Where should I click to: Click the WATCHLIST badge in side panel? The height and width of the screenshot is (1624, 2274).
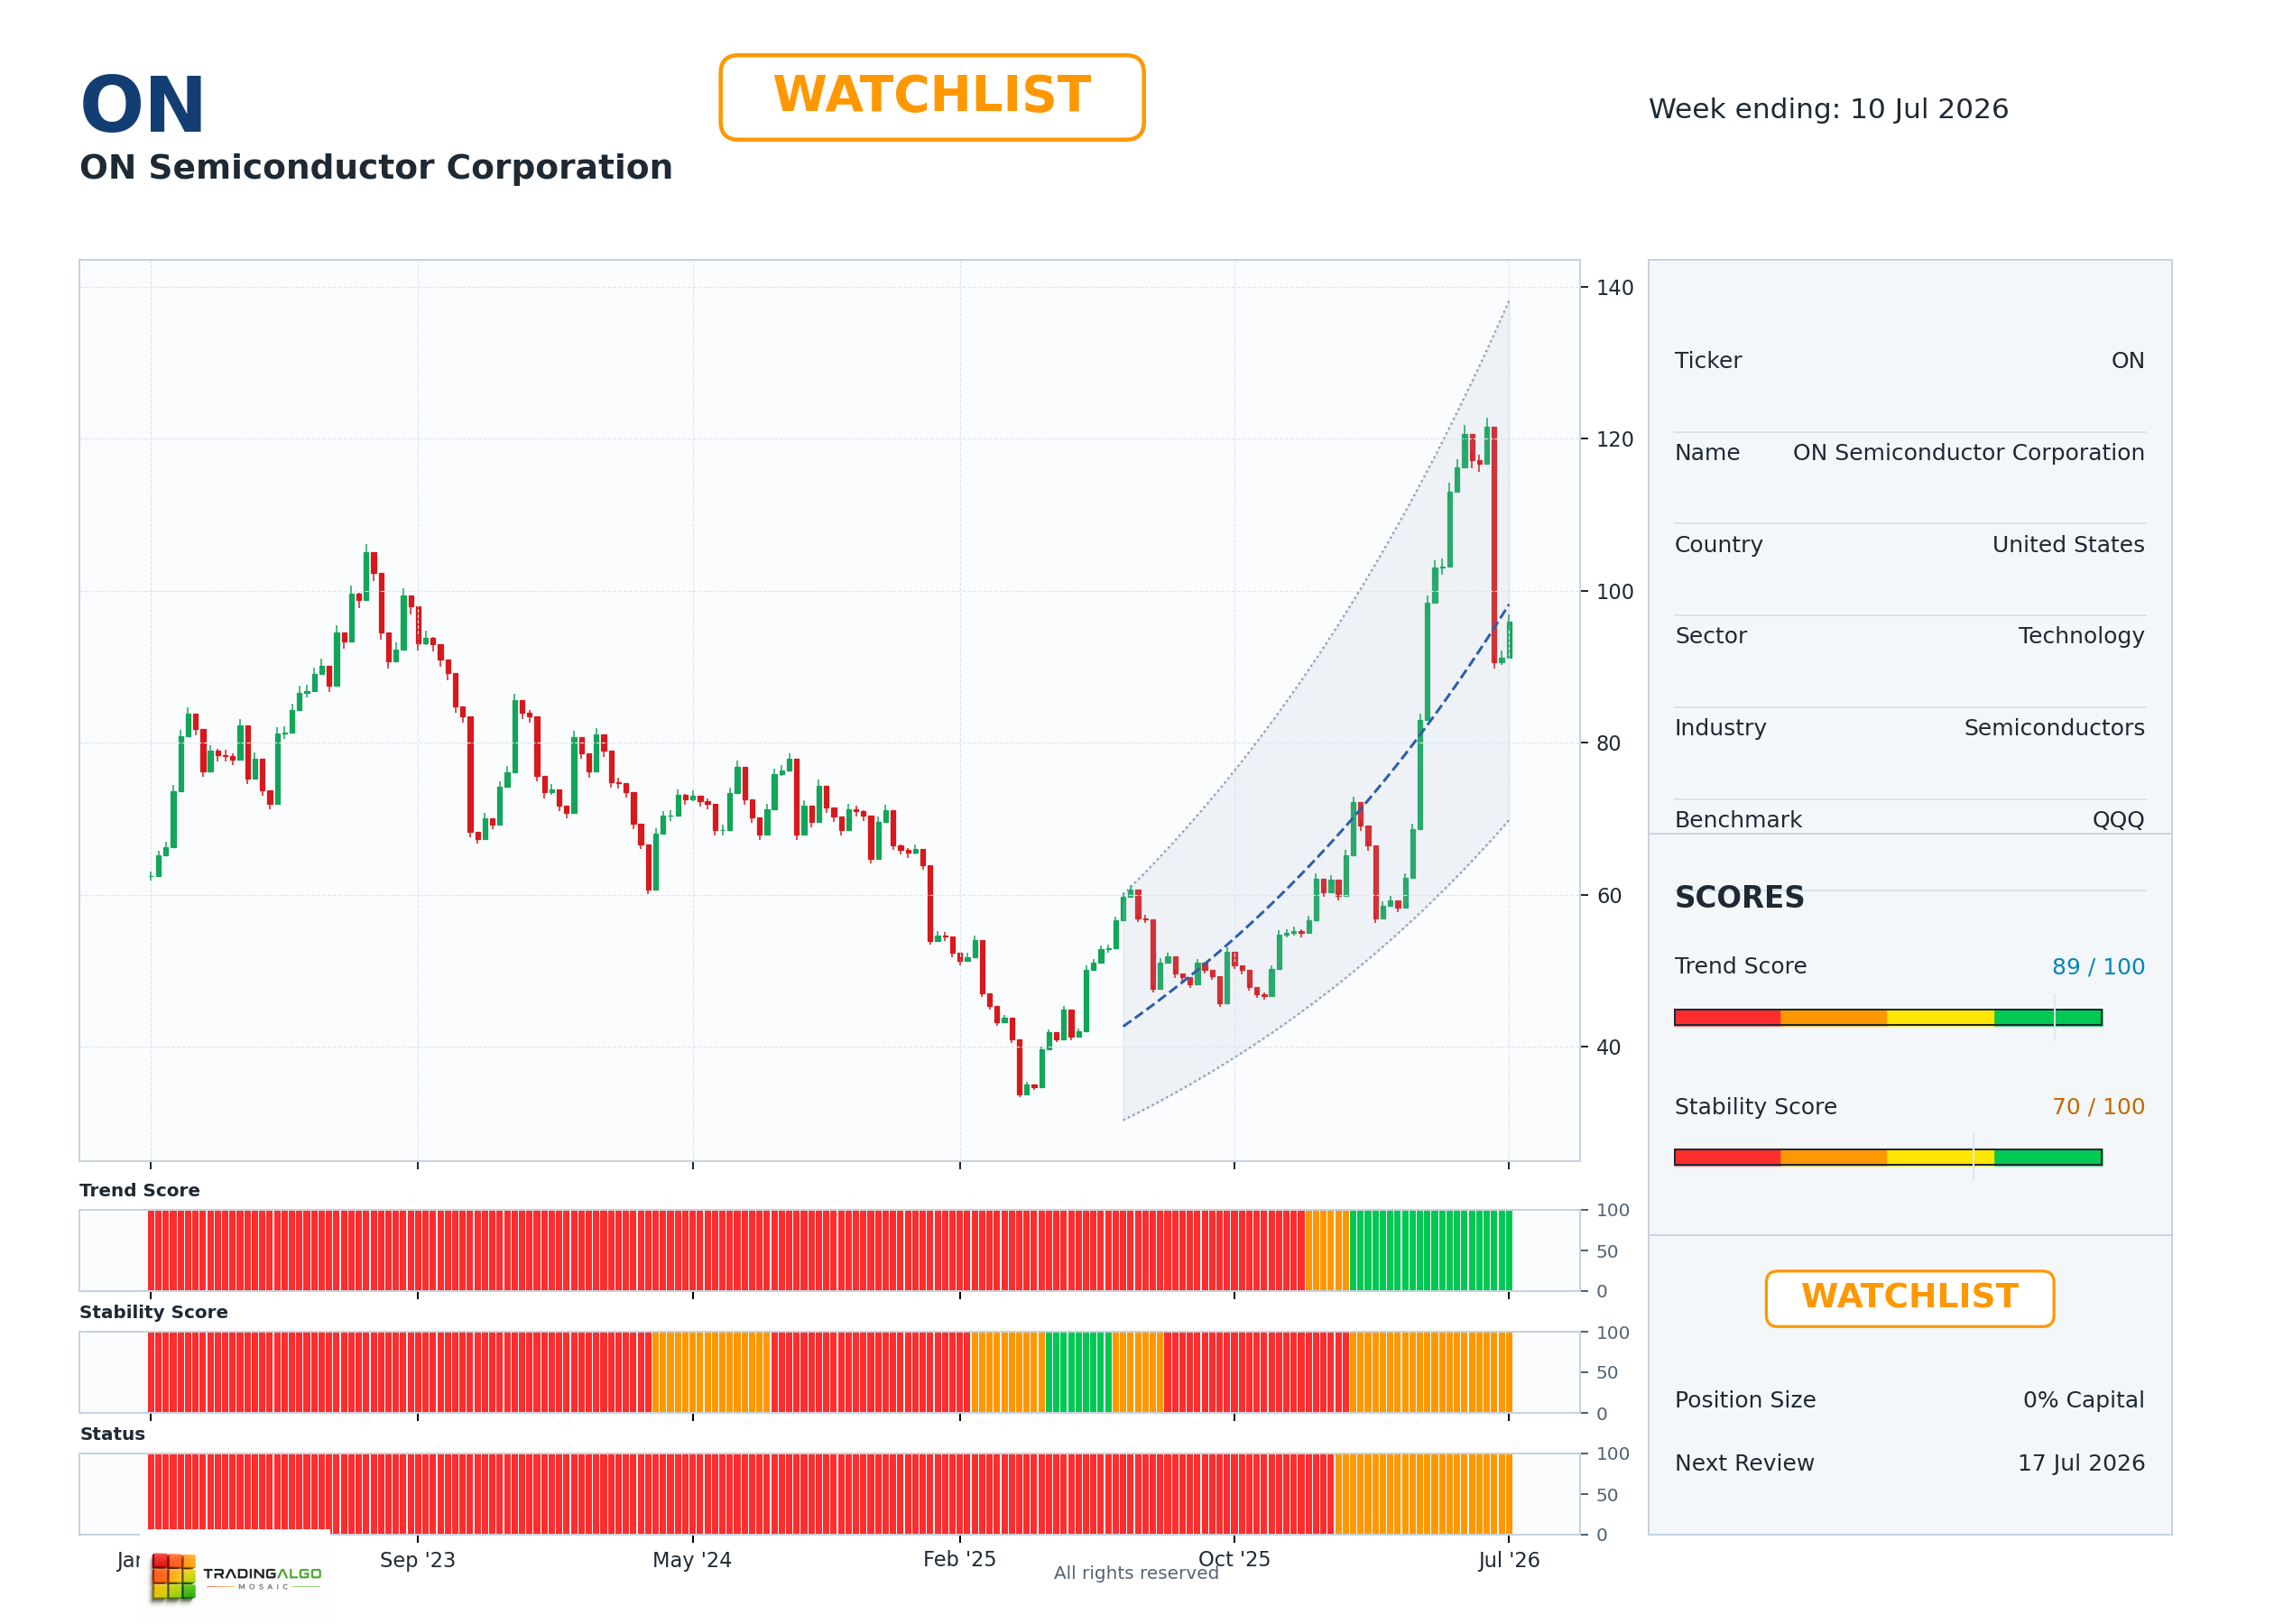point(1909,1298)
